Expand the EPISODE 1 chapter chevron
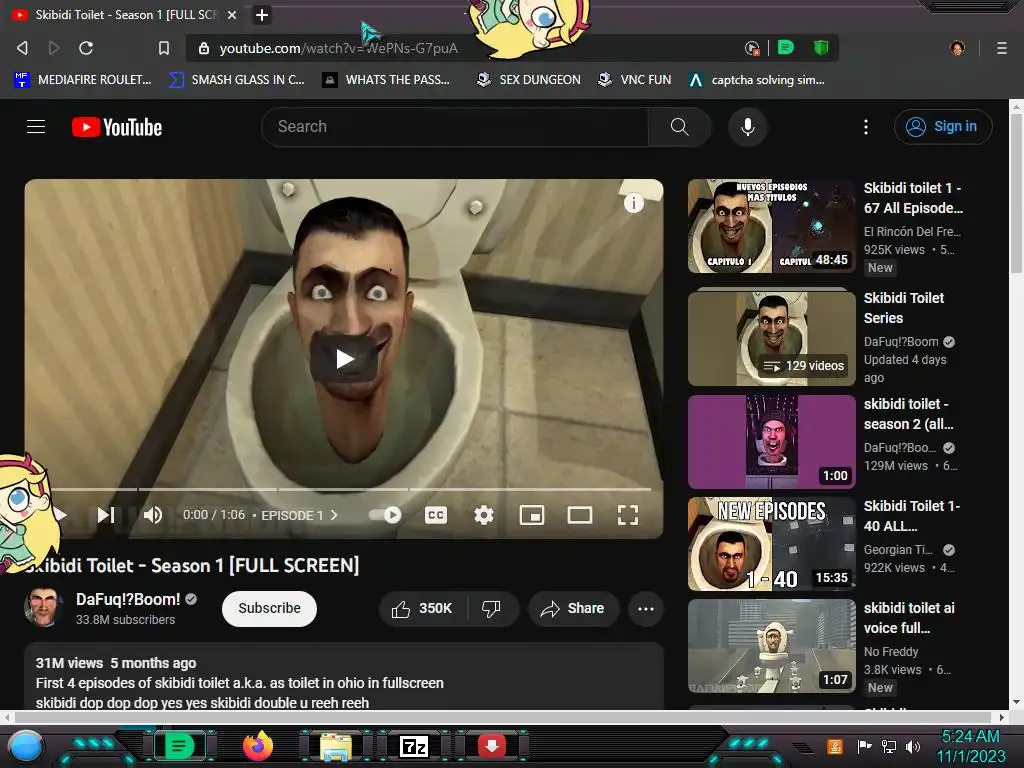 (334, 515)
